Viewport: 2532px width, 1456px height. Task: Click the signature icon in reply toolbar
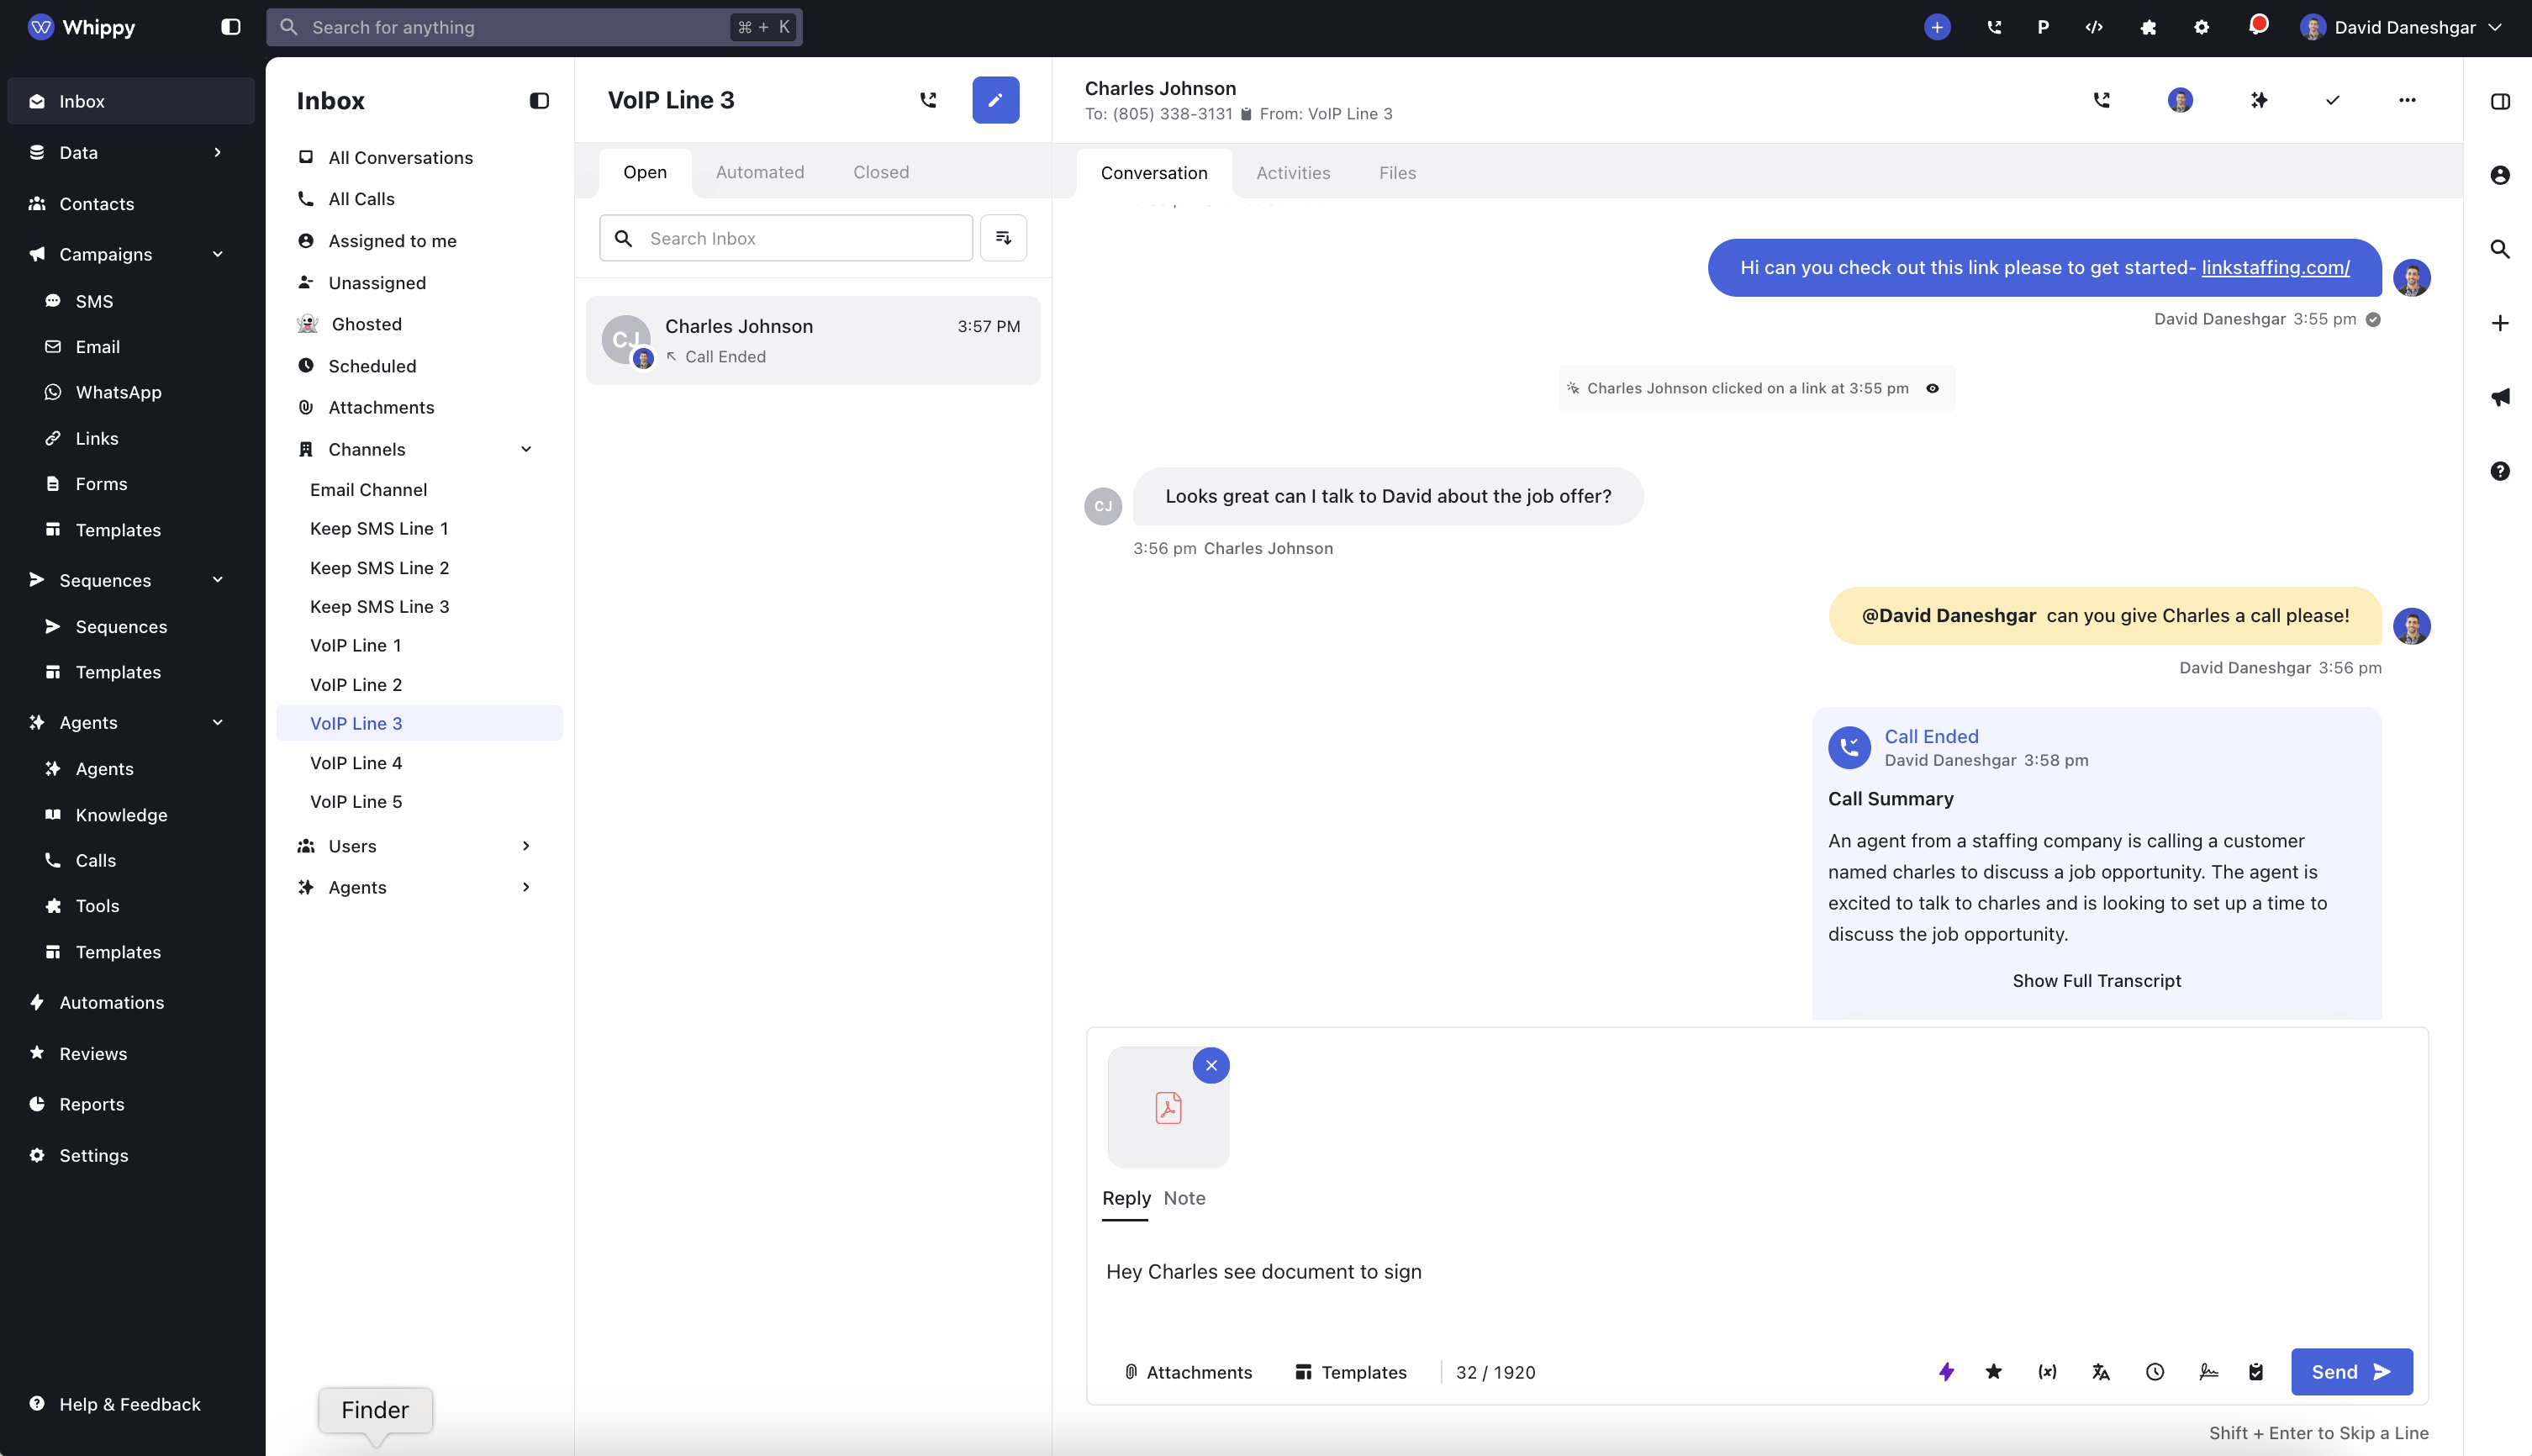tap(2208, 1372)
